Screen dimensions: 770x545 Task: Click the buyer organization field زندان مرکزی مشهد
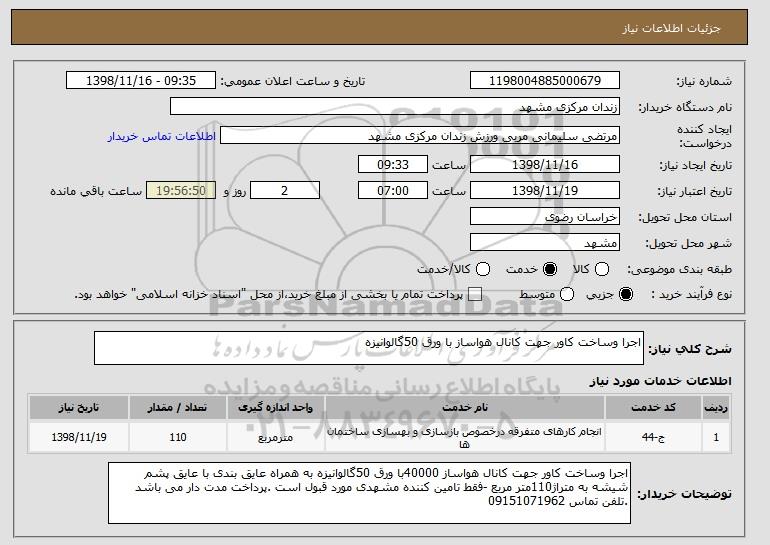(395, 107)
